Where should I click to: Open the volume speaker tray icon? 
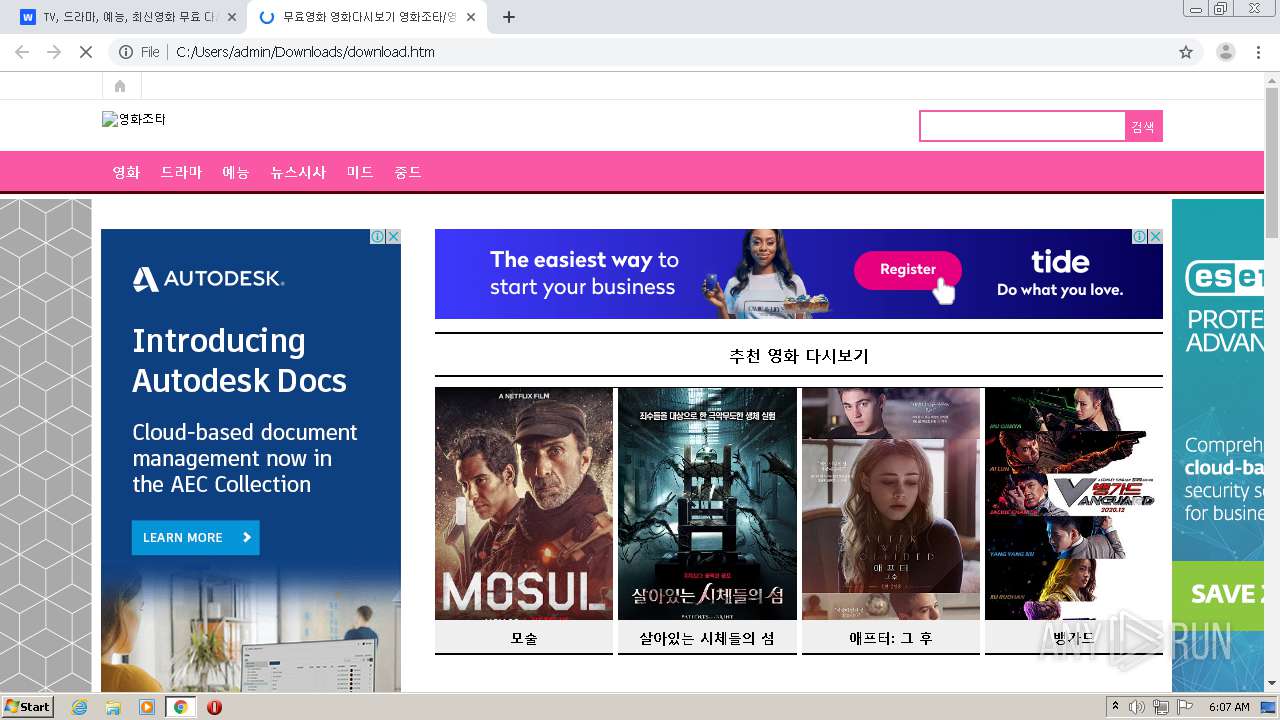pyautogui.click(x=1137, y=707)
